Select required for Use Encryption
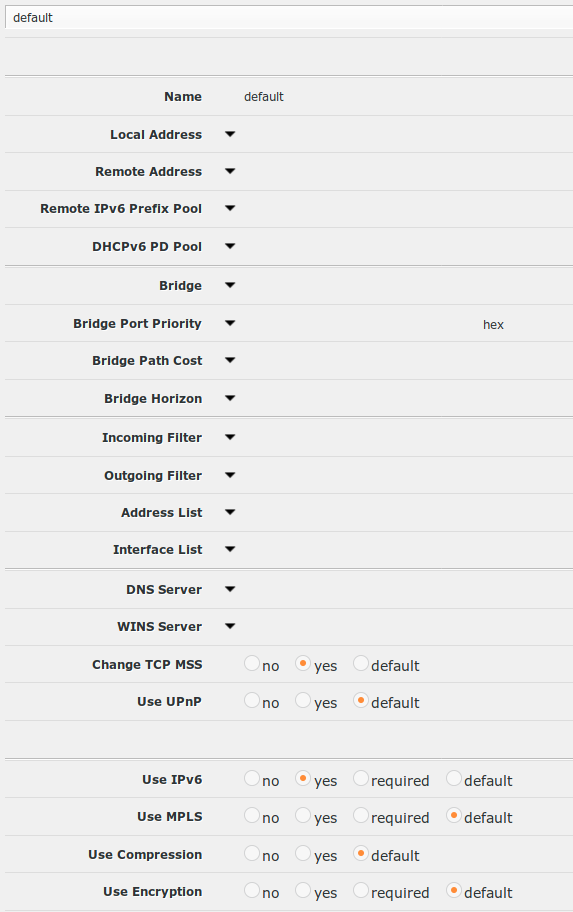Viewport: 573px width, 912px height. (x=361, y=890)
